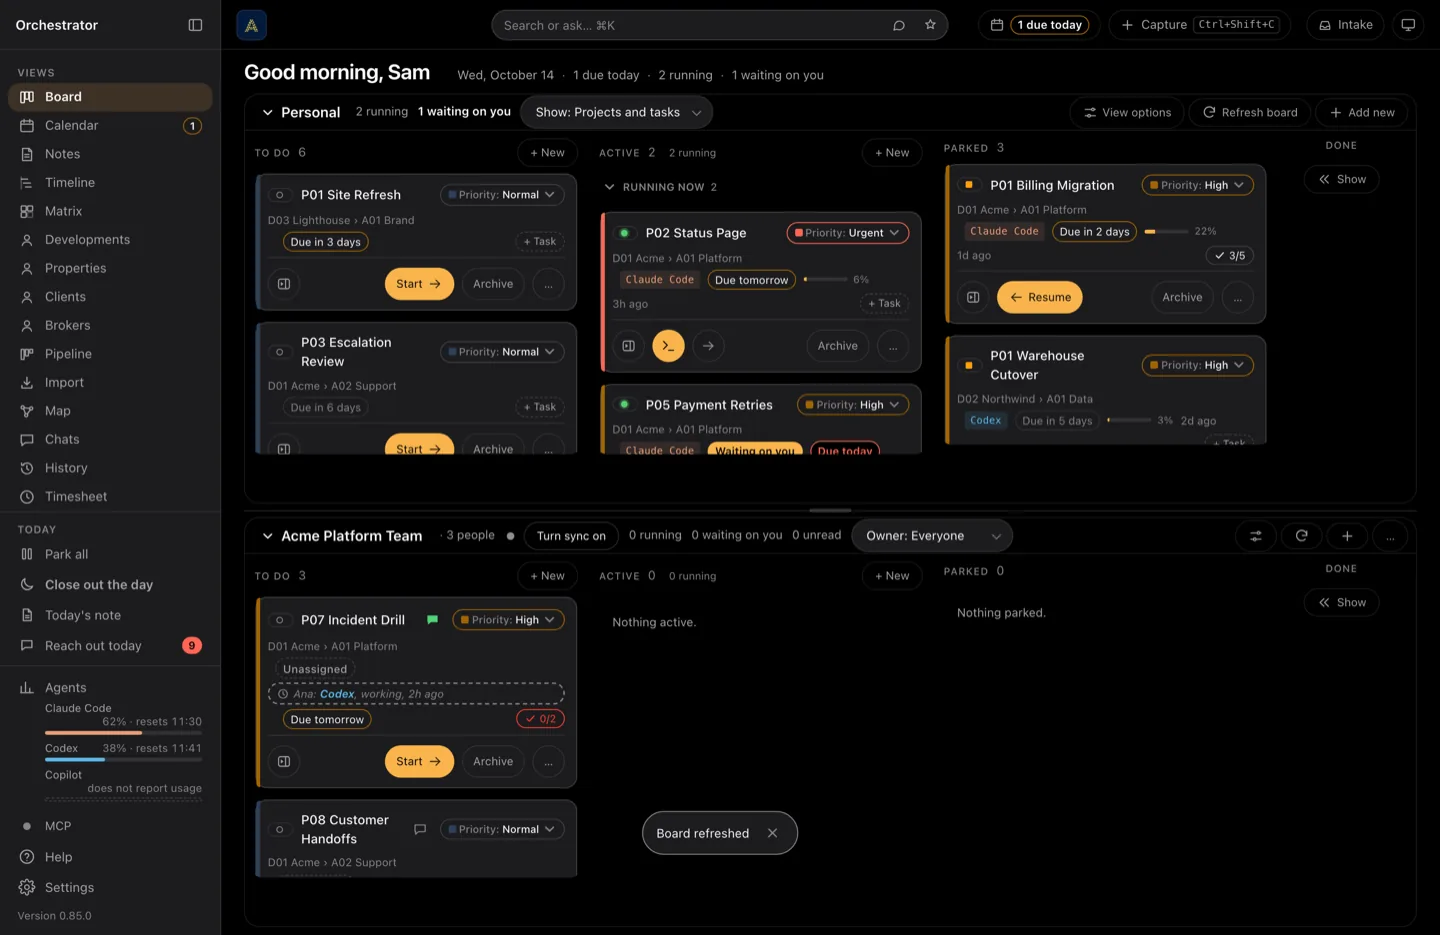Start the P01 Site Refresh project
This screenshot has height=935, width=1440.
[419, 284]
